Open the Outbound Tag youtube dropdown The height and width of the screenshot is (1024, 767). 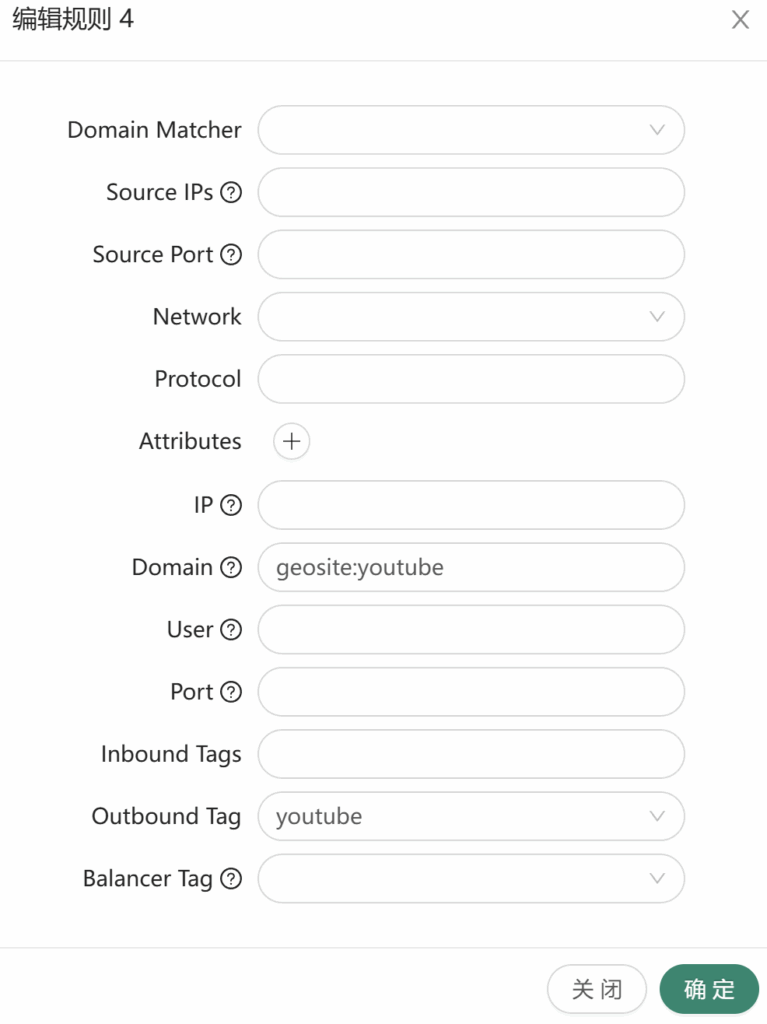click(x=471, y=816)
